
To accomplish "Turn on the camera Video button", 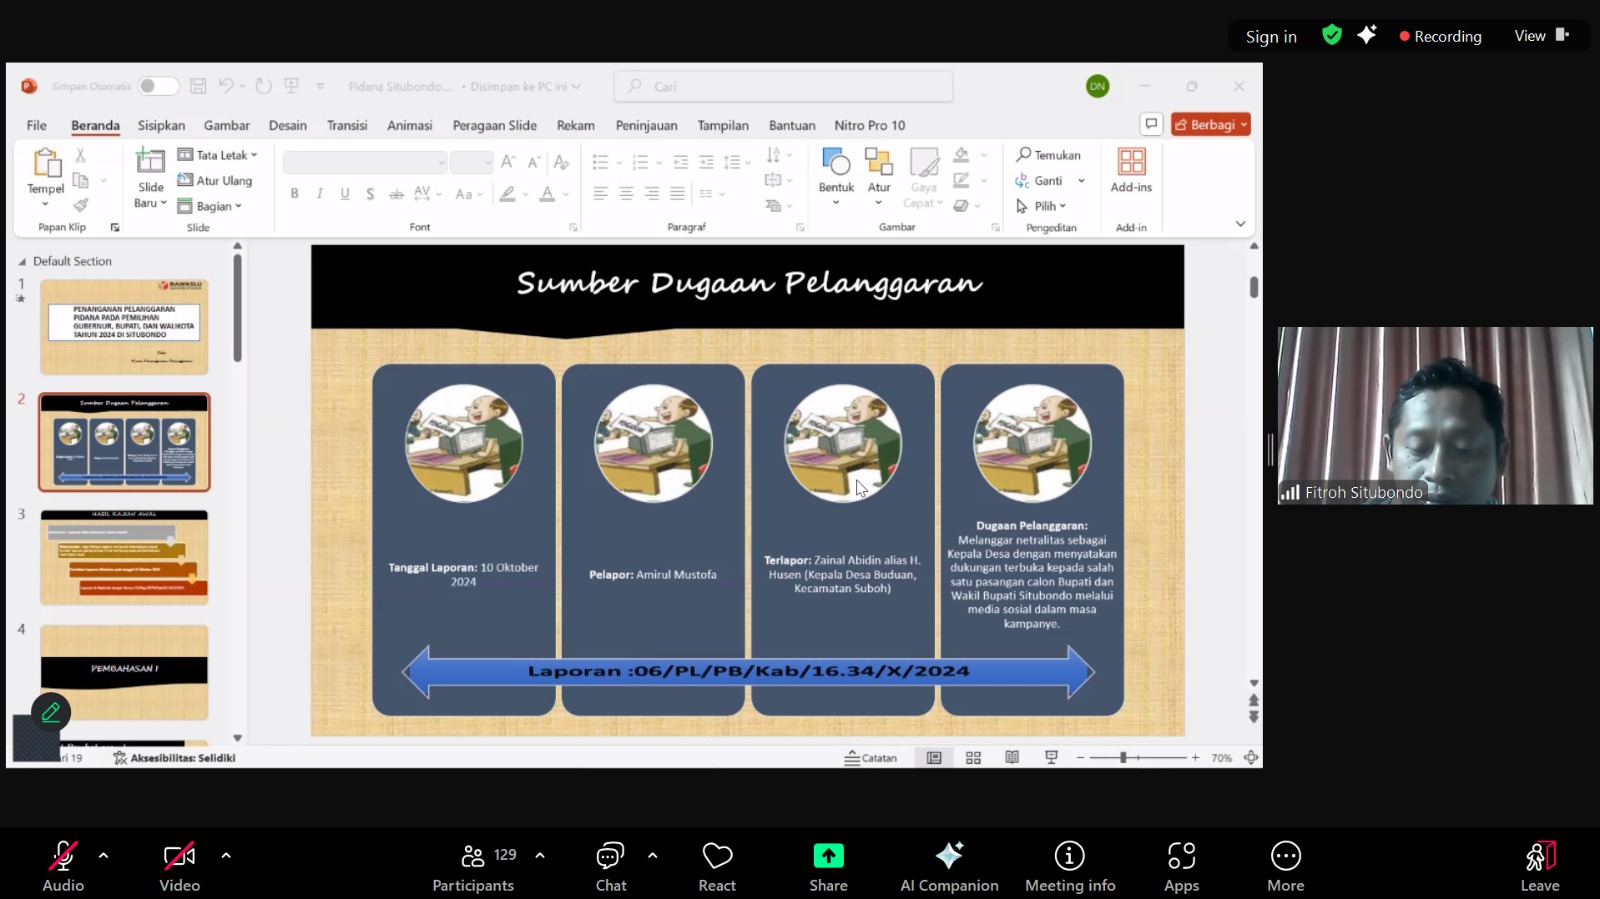I will 179,857.
